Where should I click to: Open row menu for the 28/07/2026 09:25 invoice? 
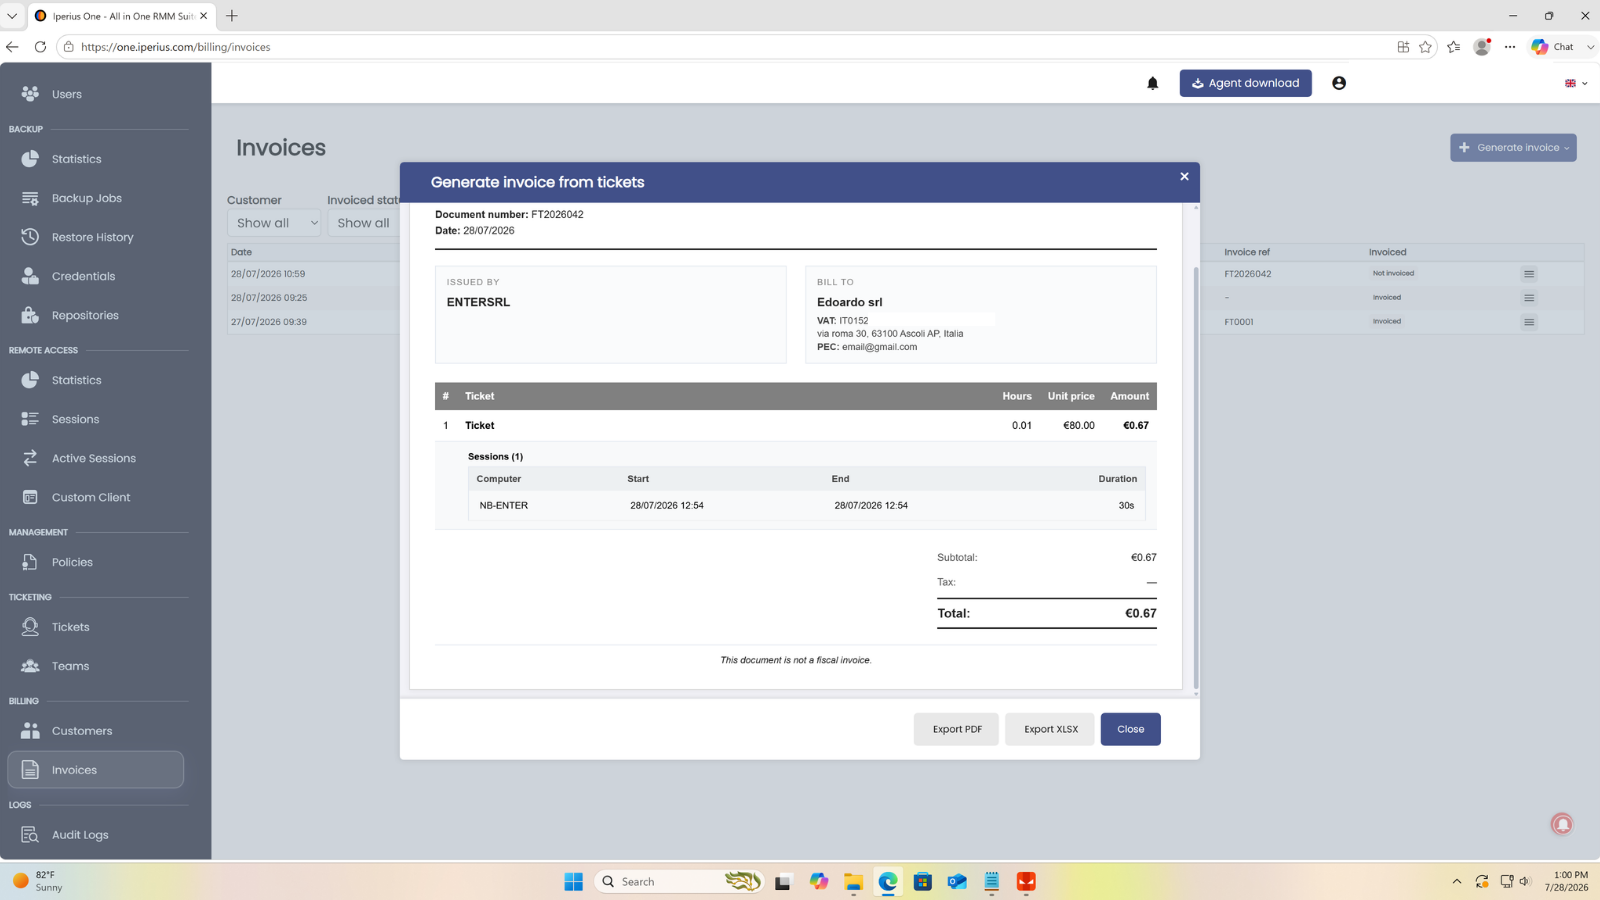pos(1529,298)
